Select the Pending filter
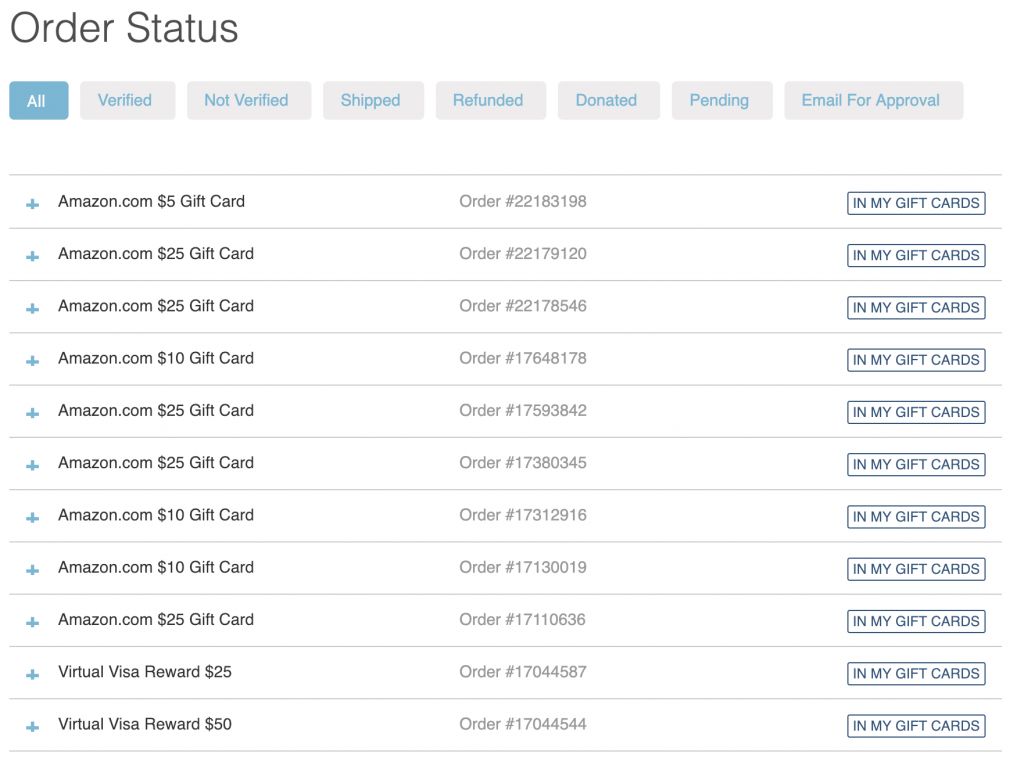Viewport: 1024px width, 776px height. click(722, 100)
